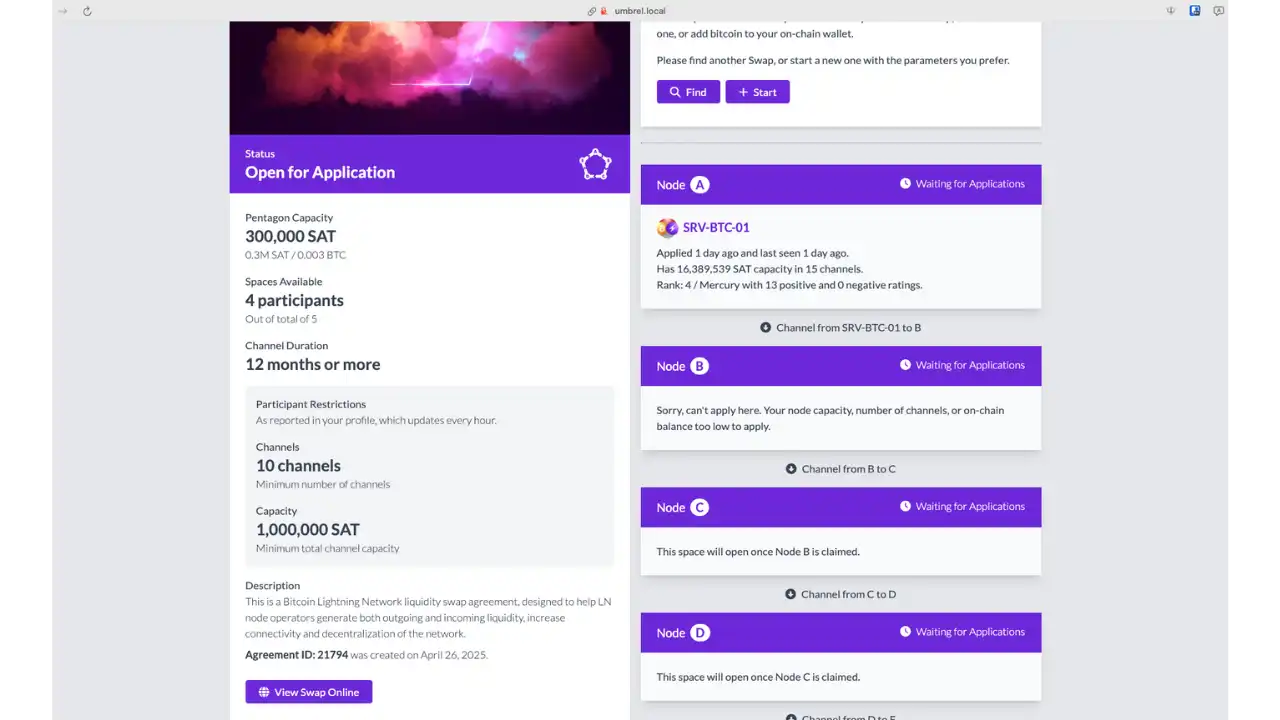Select the circled letter B badge on Node B

pos(699,366)
